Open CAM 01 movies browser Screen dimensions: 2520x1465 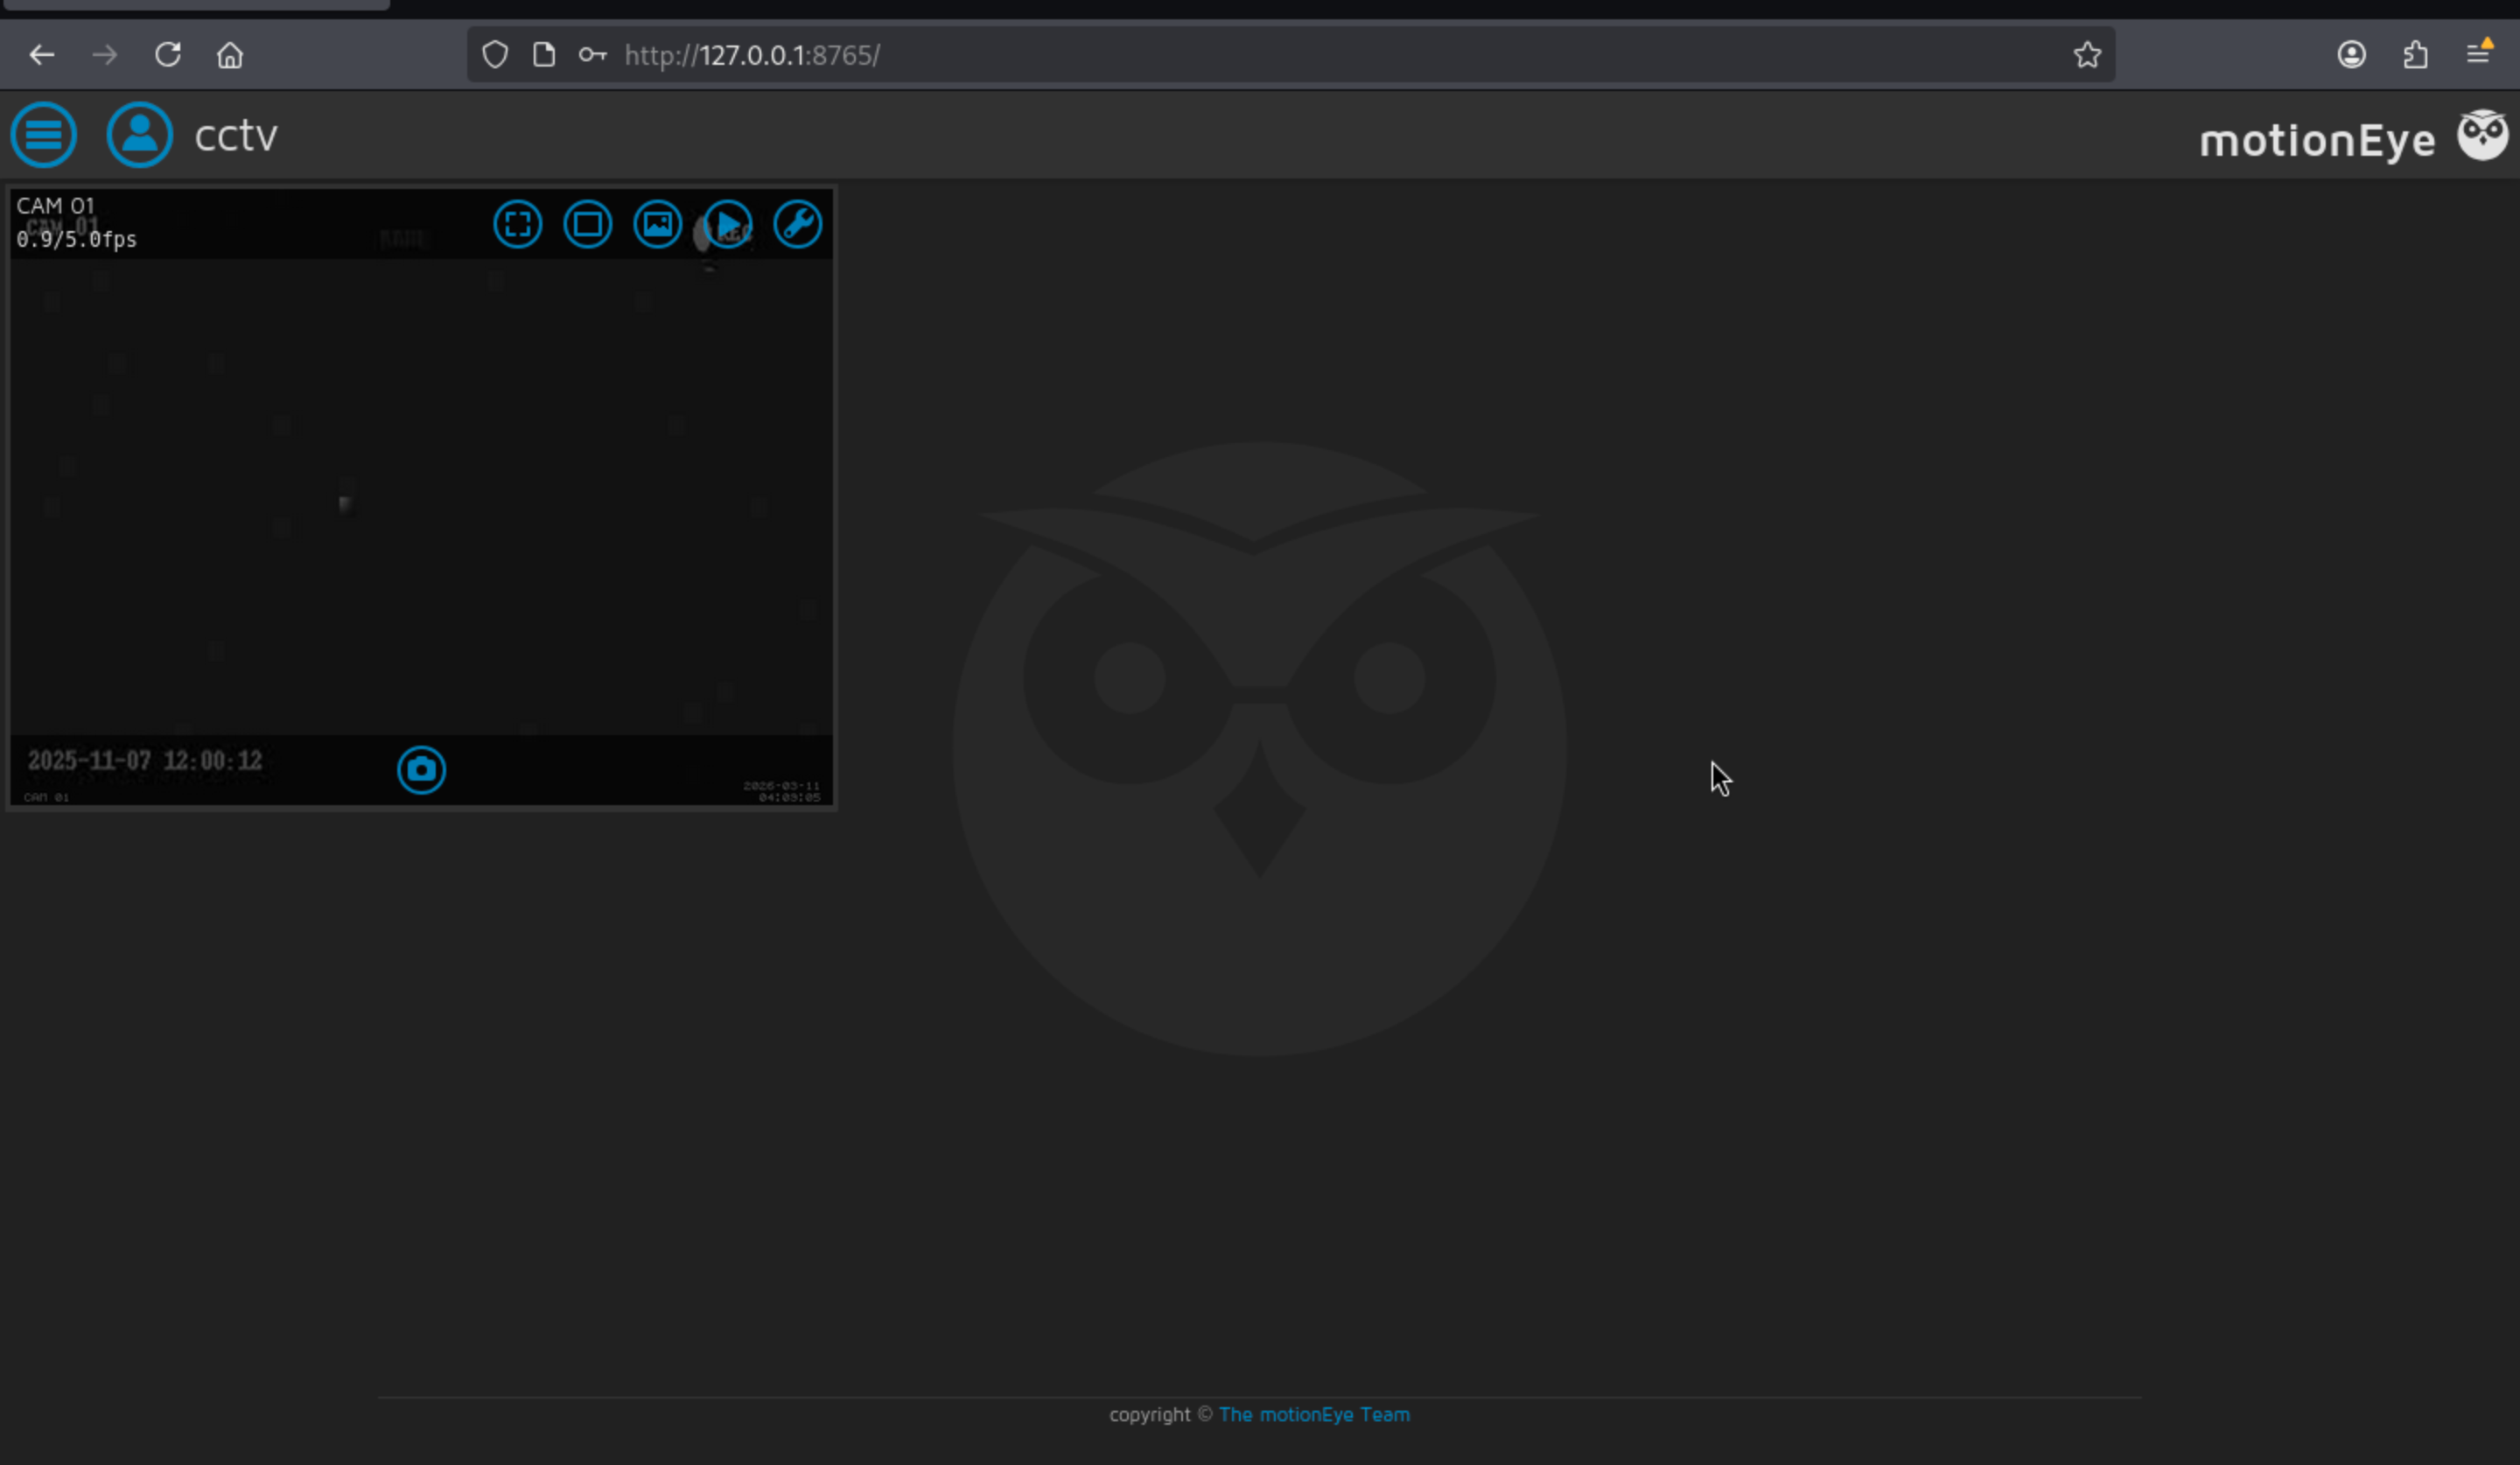click(728, 224)
